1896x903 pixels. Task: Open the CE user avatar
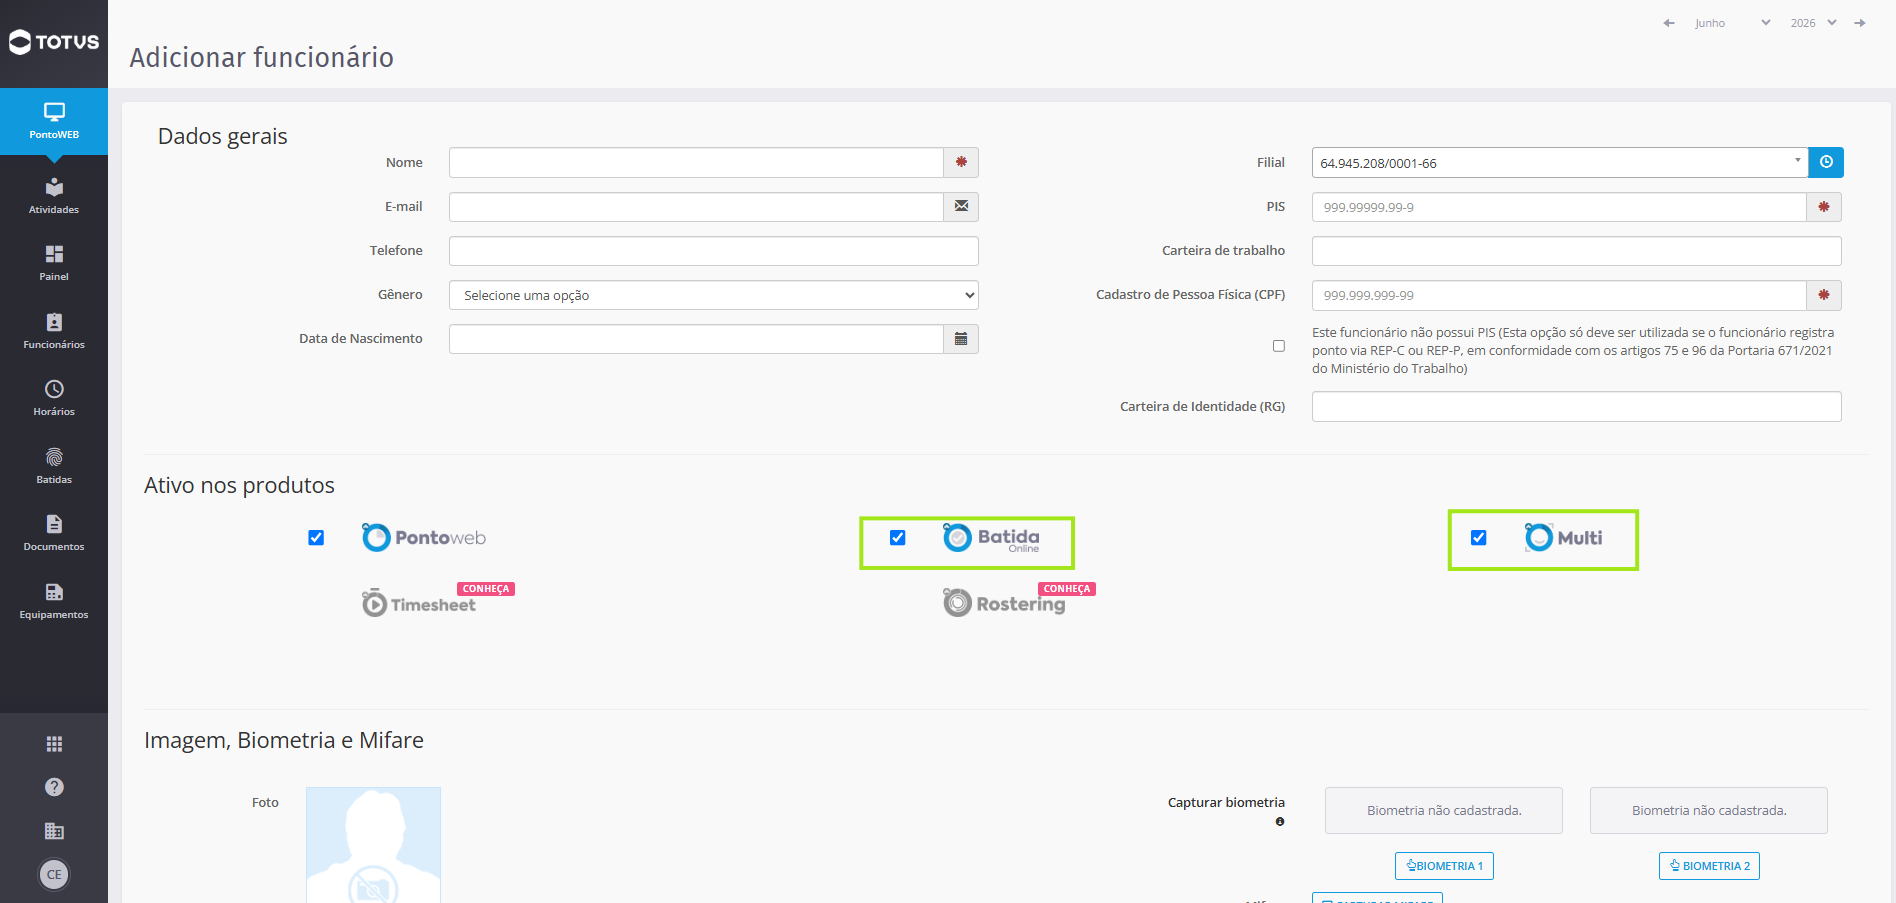tap(54, 875)
